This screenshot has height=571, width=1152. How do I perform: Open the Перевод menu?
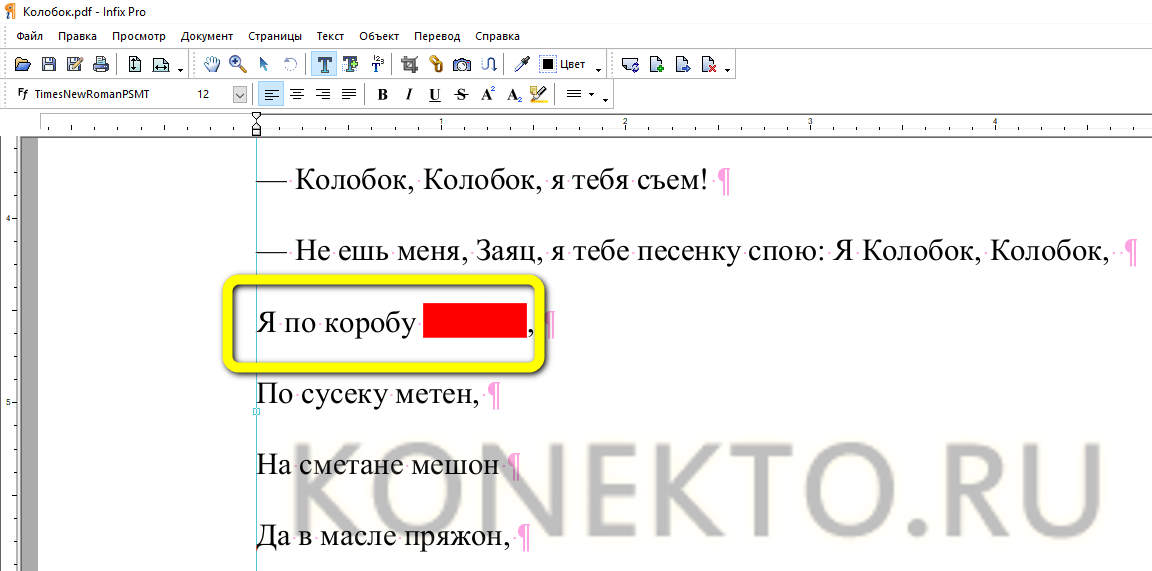[x=437, y=36]
